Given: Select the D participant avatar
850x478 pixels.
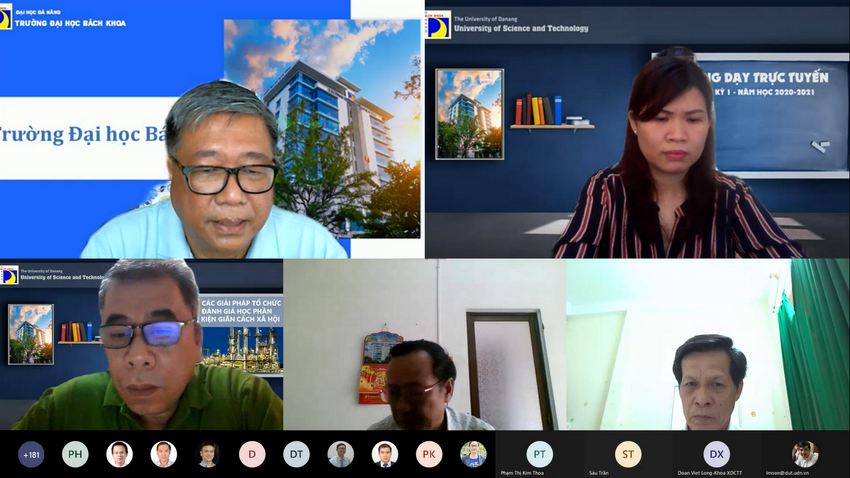Looking at the screenshot, I should (x=252, y=455).
